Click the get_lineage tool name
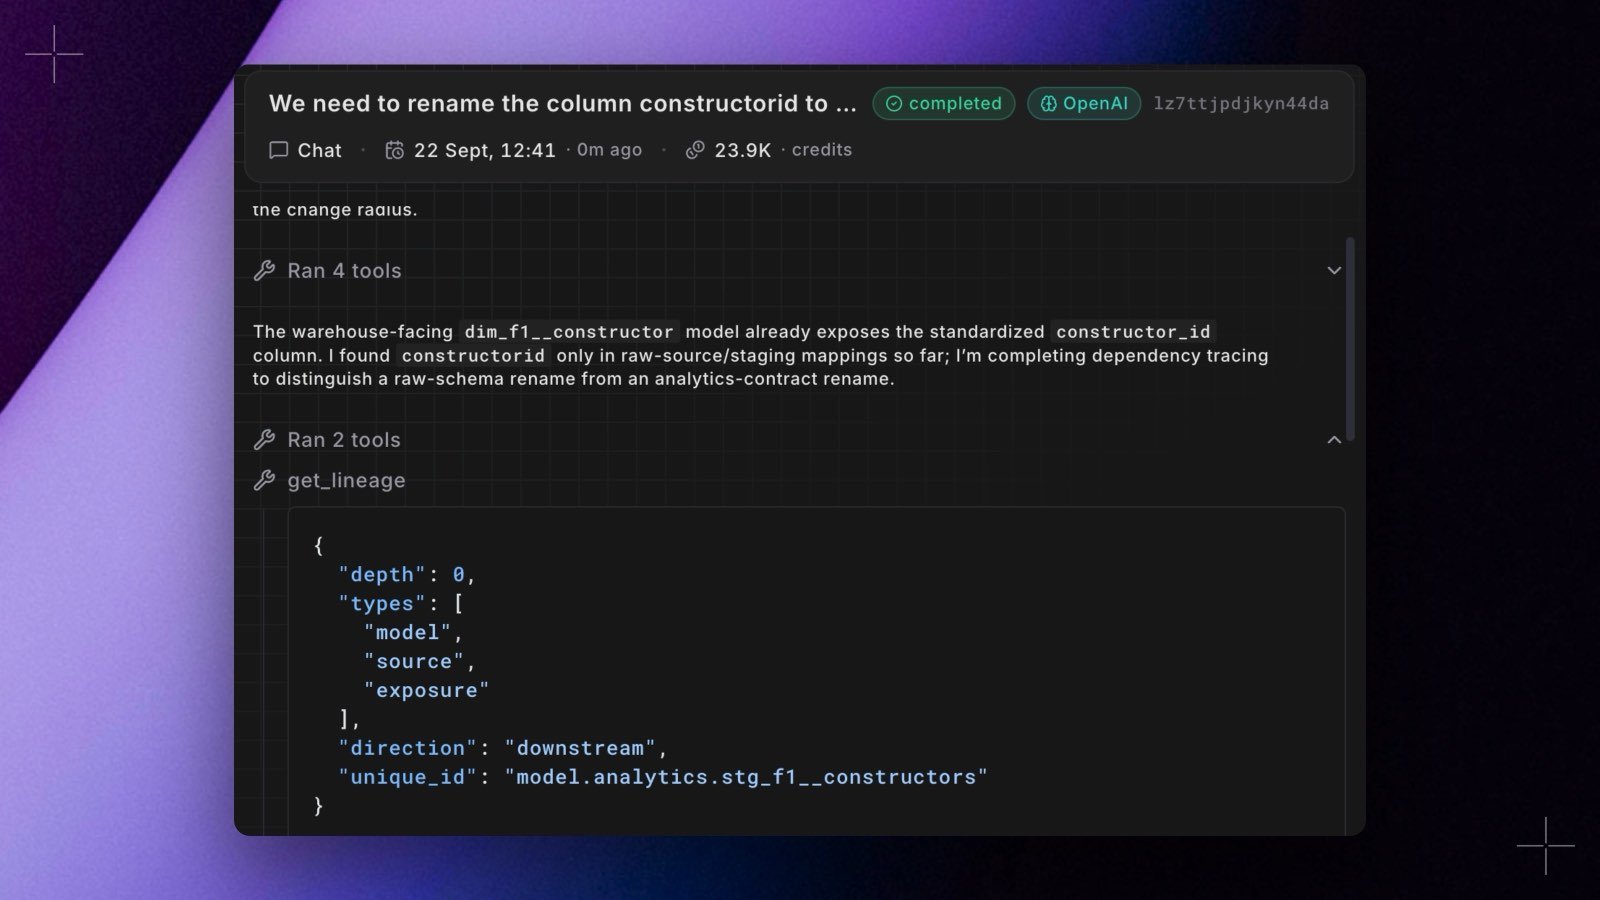The height and width of the screenshot is (900, 1600). tap(346, 480)
